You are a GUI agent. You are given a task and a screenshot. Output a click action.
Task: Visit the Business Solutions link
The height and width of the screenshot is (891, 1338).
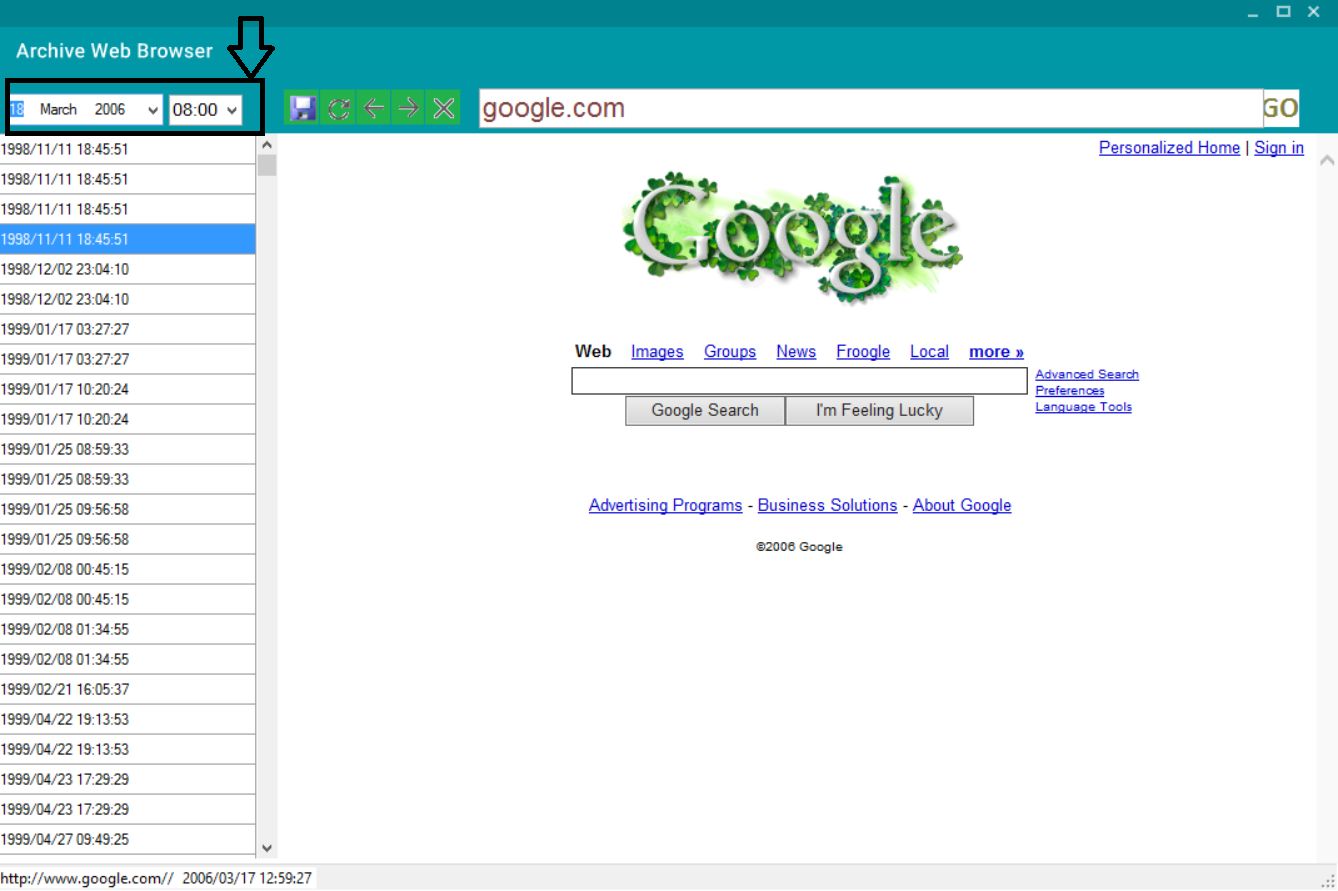(x=827, y=505)
